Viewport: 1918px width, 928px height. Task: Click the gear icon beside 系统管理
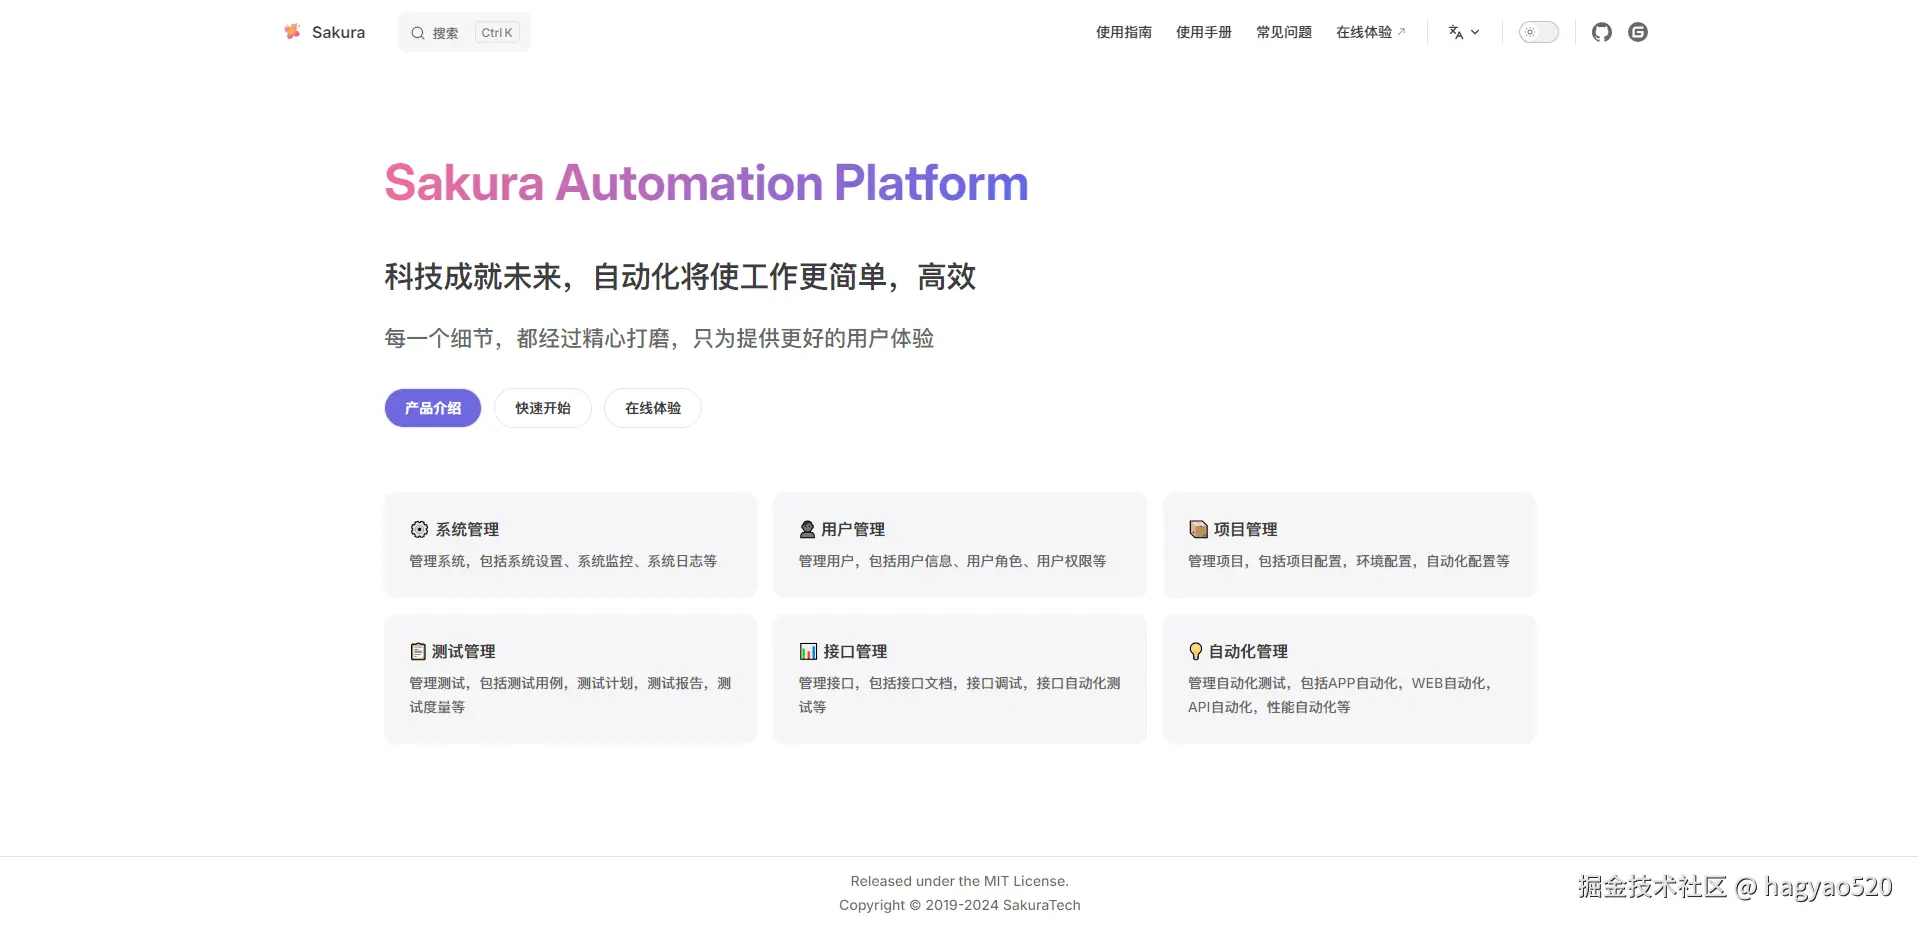coord(419,530)
